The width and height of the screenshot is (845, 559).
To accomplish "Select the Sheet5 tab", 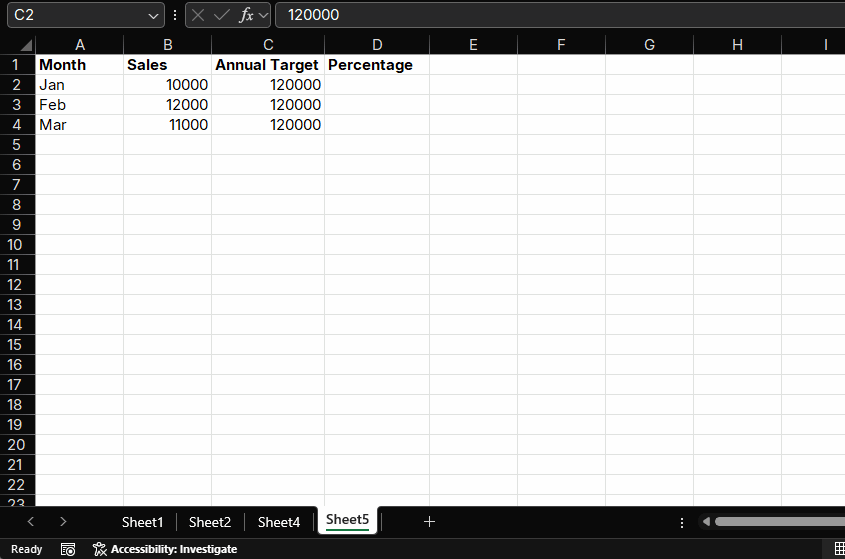I will tap(348, 520).
